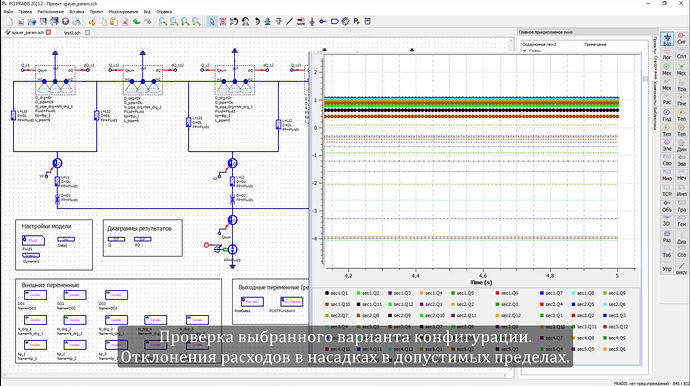
Task: Select the DD1 variable block
Action: coord(35,295)
